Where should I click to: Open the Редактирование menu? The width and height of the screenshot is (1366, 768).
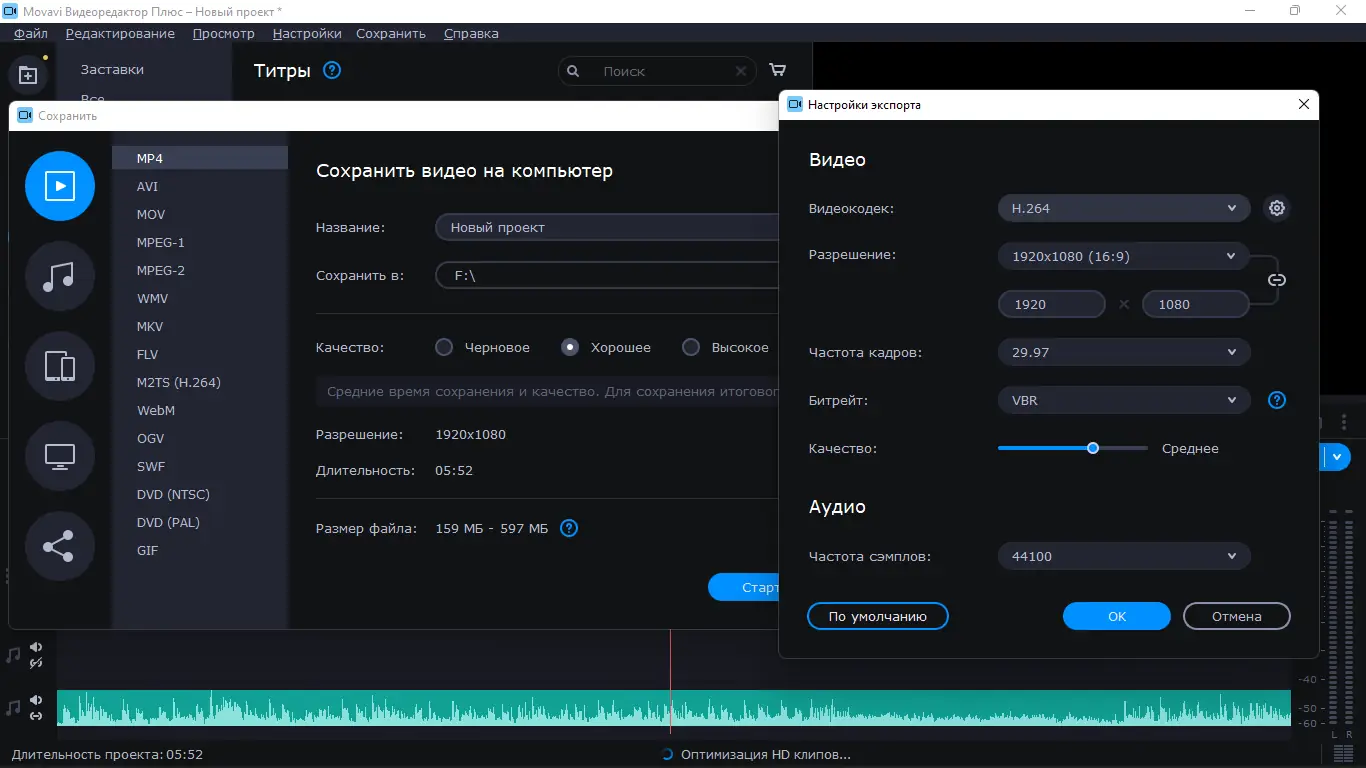[x=120, y=33]
